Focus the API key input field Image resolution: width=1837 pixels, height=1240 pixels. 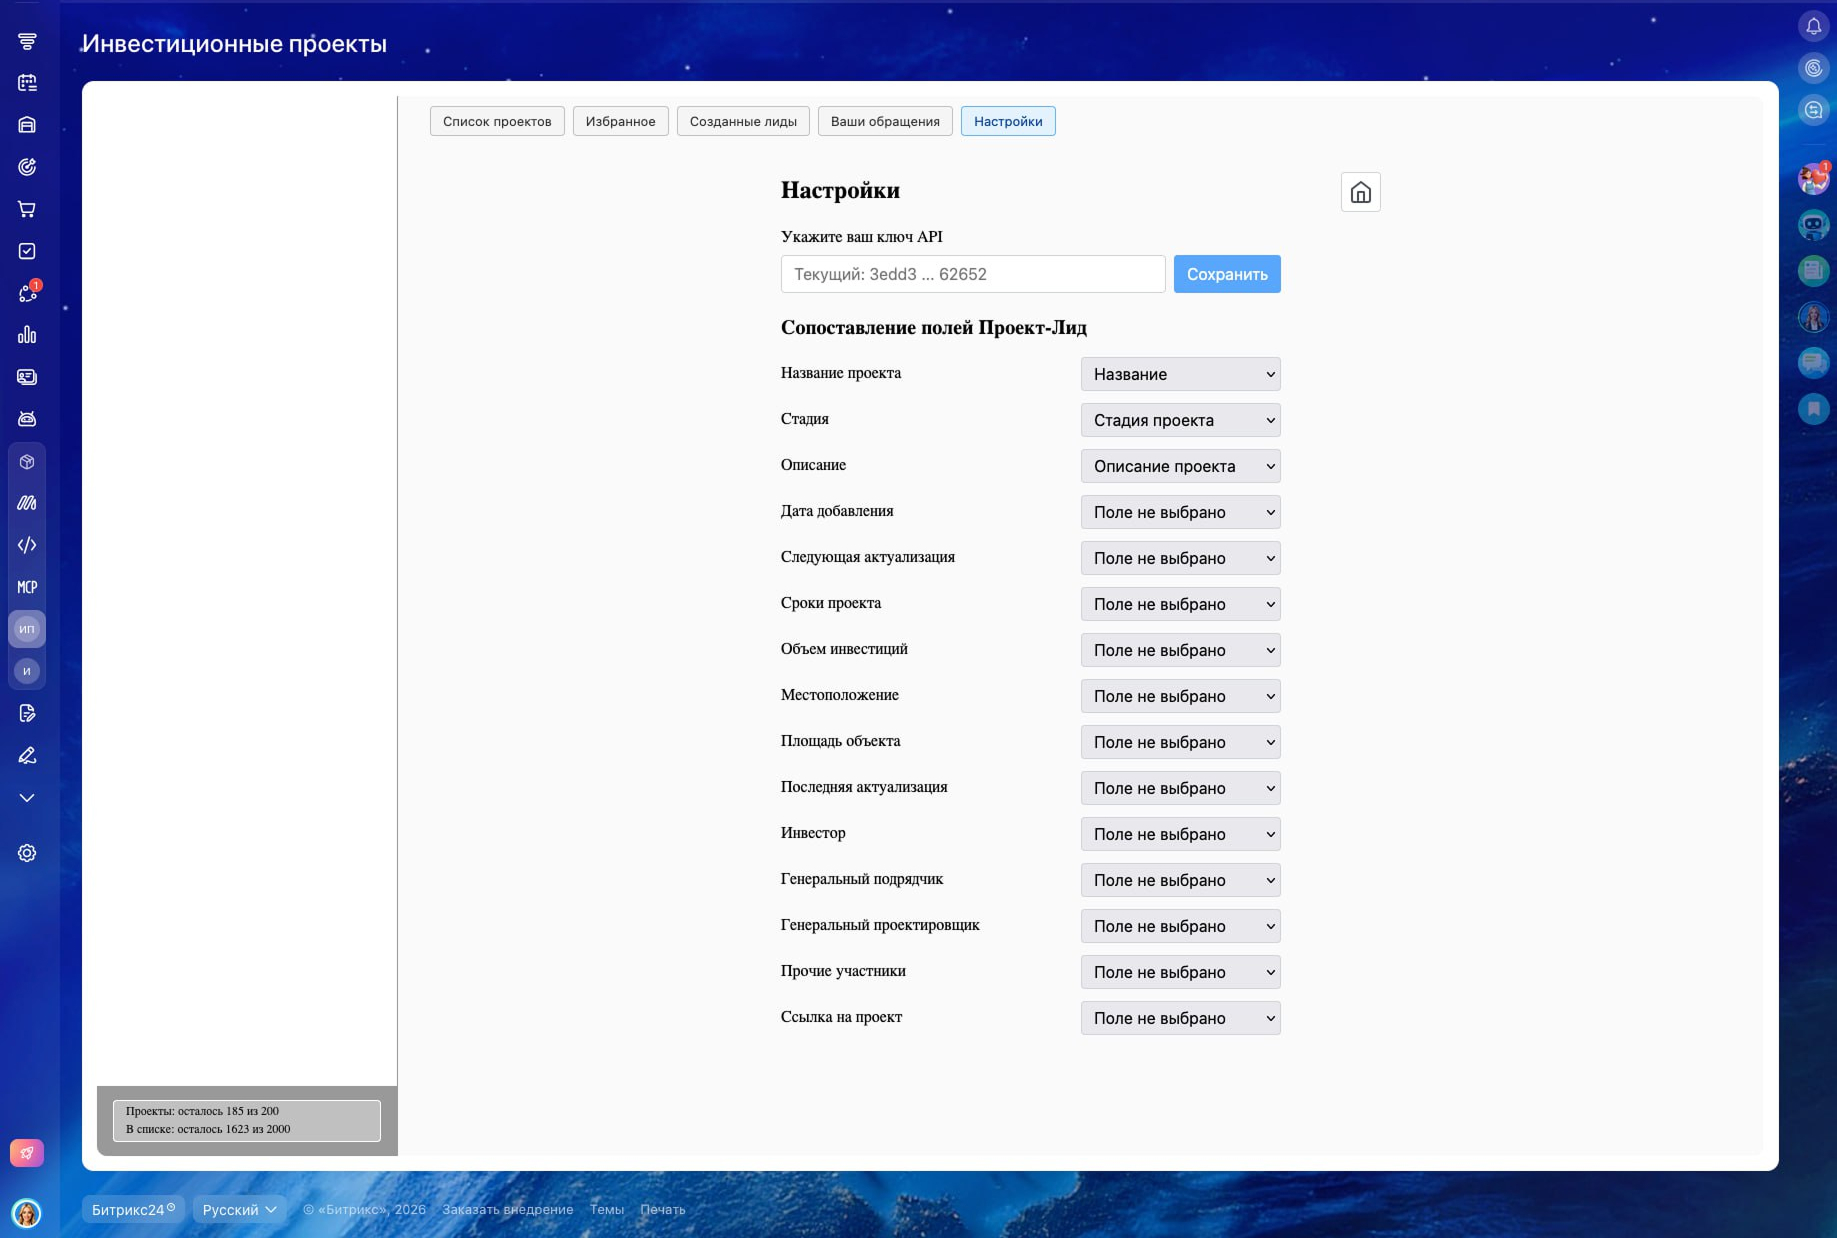972,274
